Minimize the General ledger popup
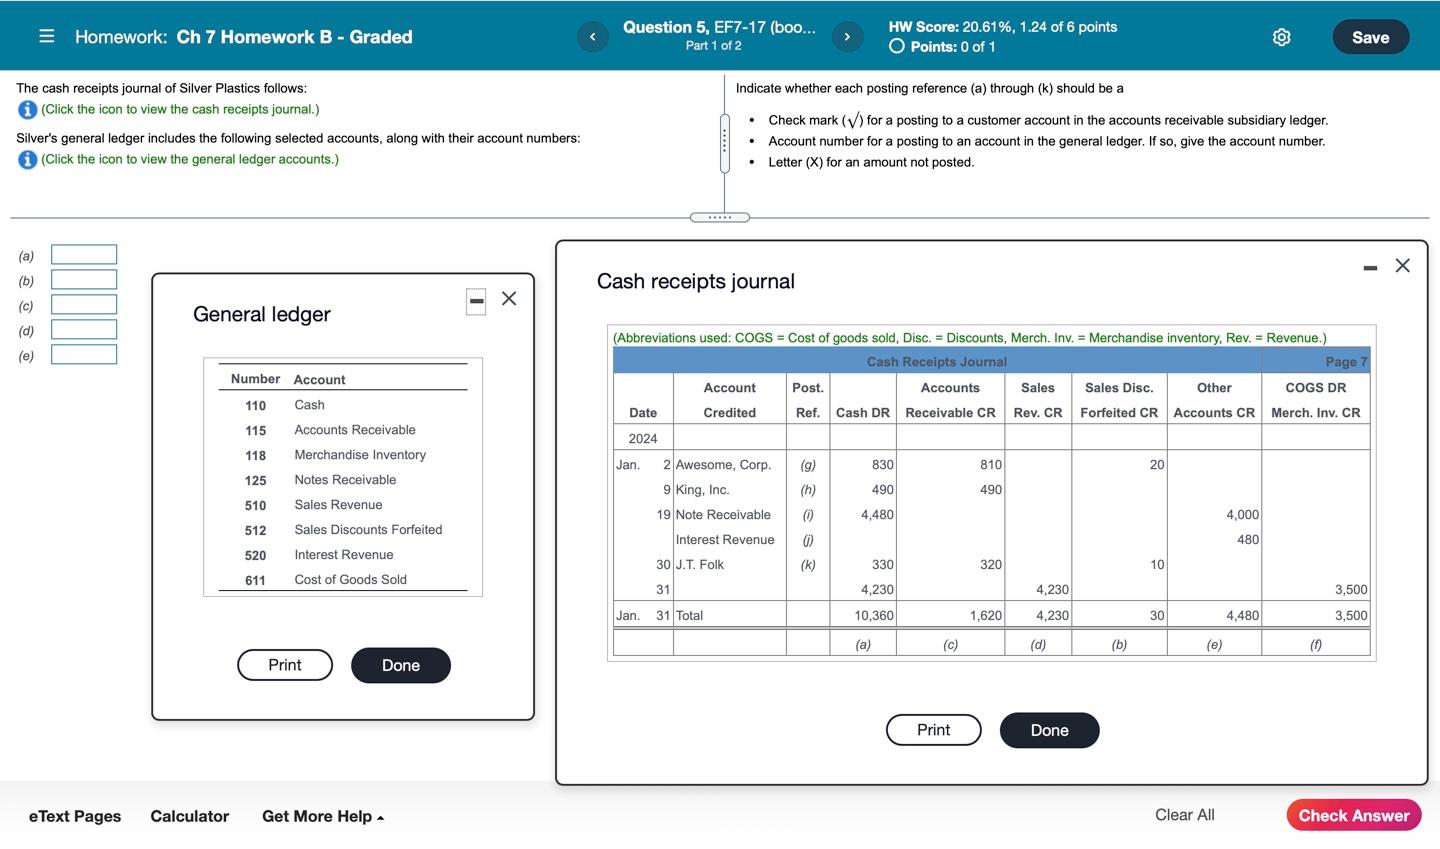The image size is (1440, 849). pyautogui.click(x=477, y=301)
